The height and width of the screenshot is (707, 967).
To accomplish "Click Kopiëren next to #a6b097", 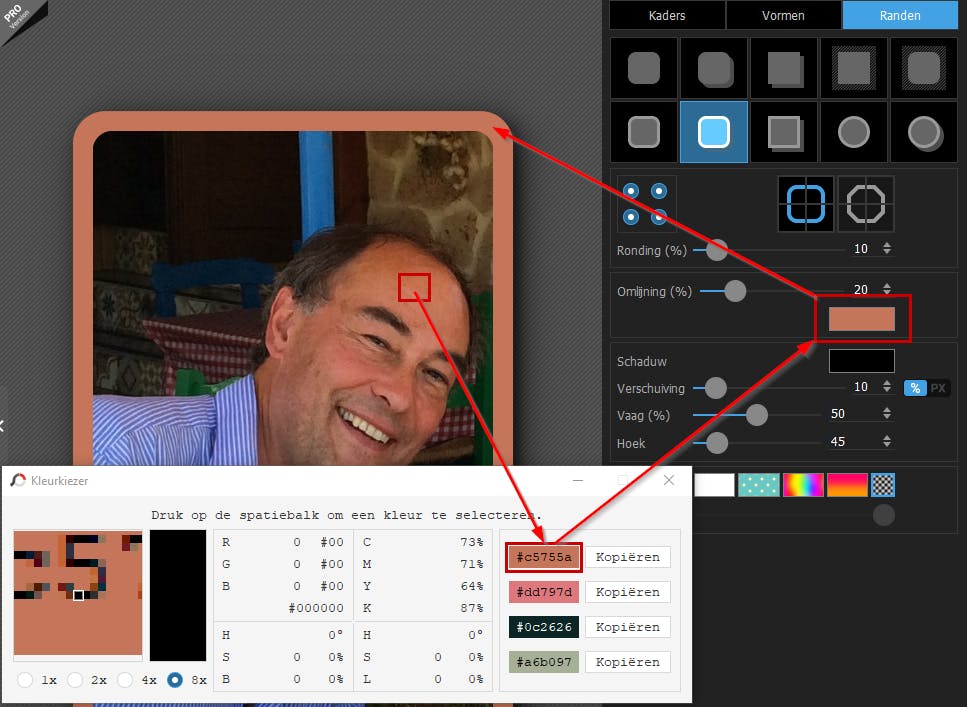I will point(627,662).
